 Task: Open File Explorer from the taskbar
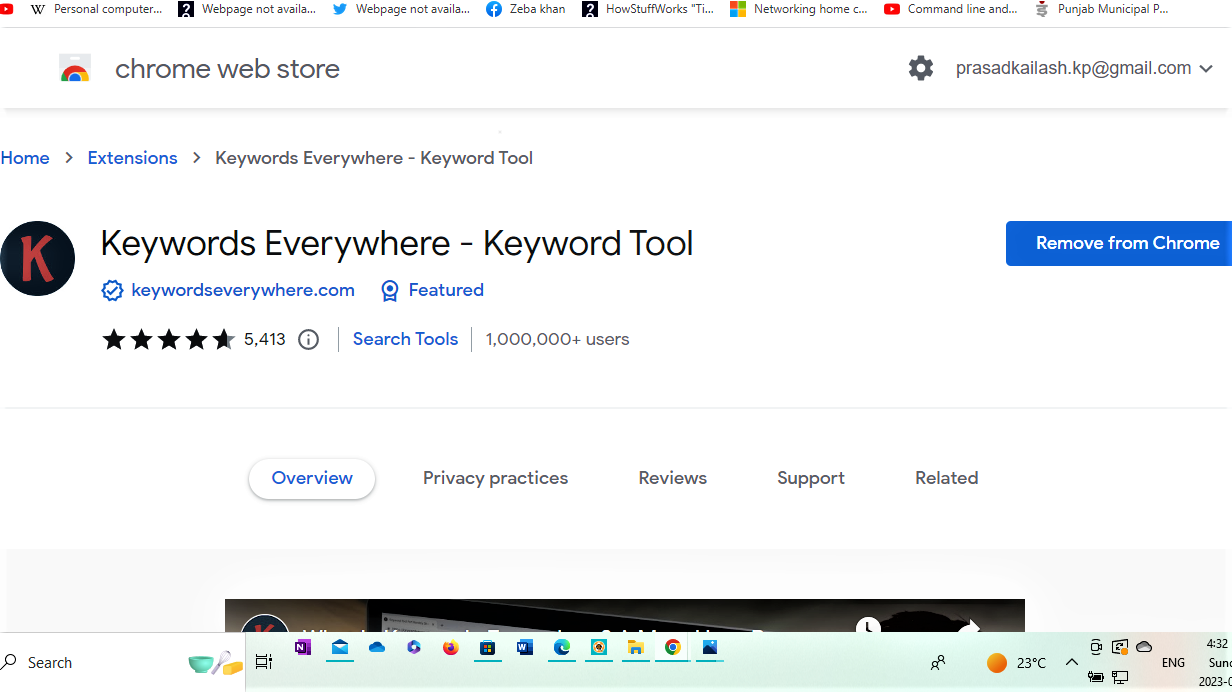[x=636, y=648]
